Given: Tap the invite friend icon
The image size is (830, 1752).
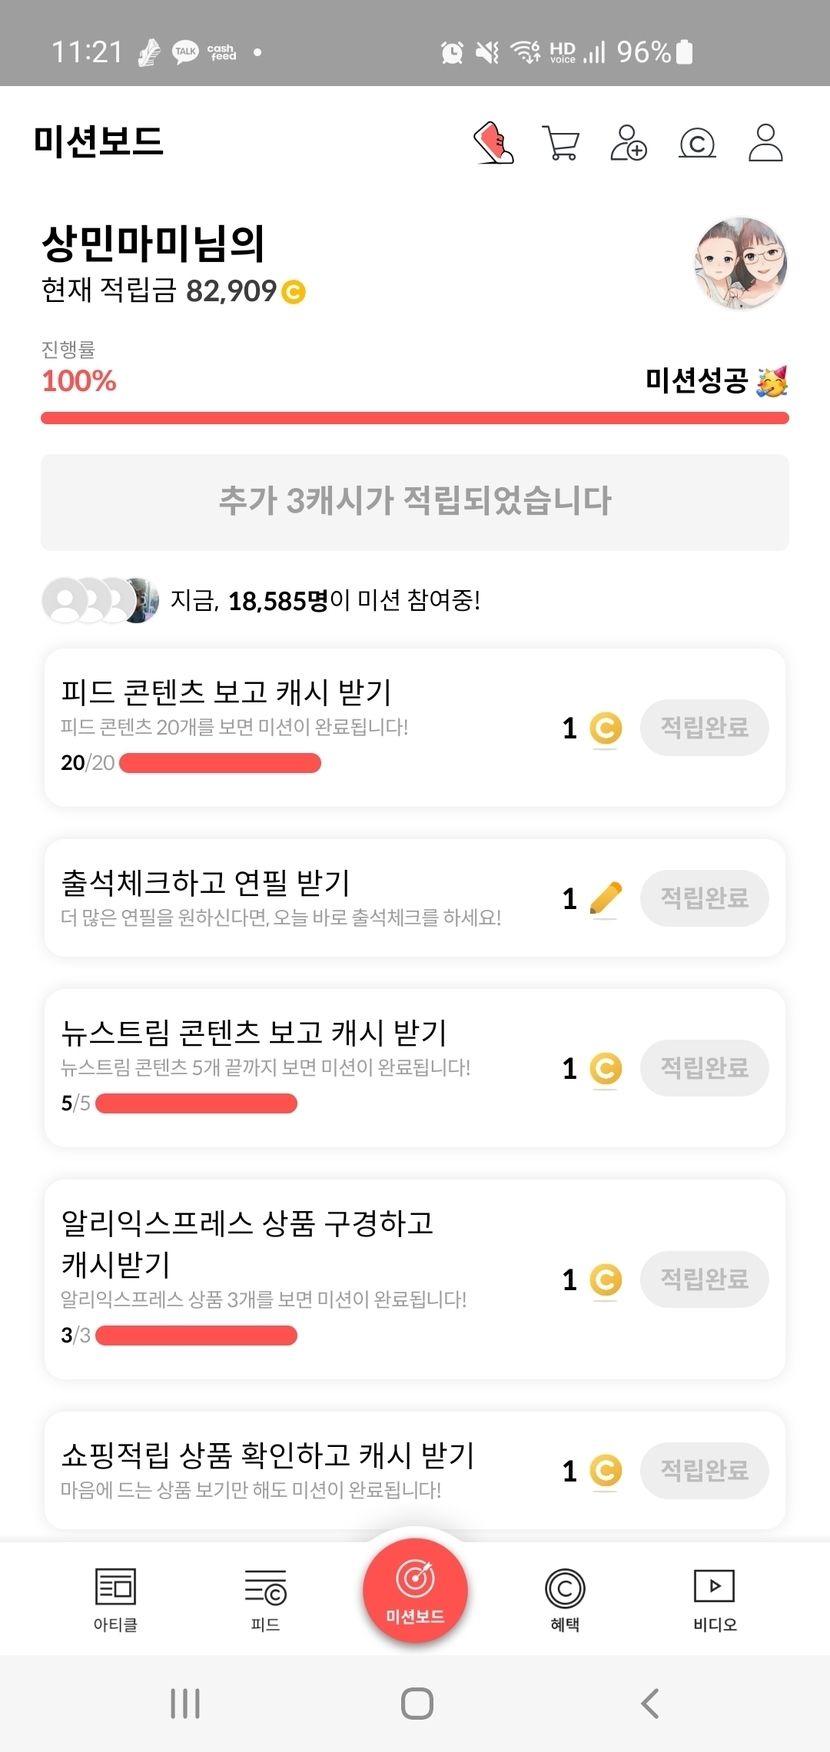Looking at the screenshot, I should click(x=628, y=143).
